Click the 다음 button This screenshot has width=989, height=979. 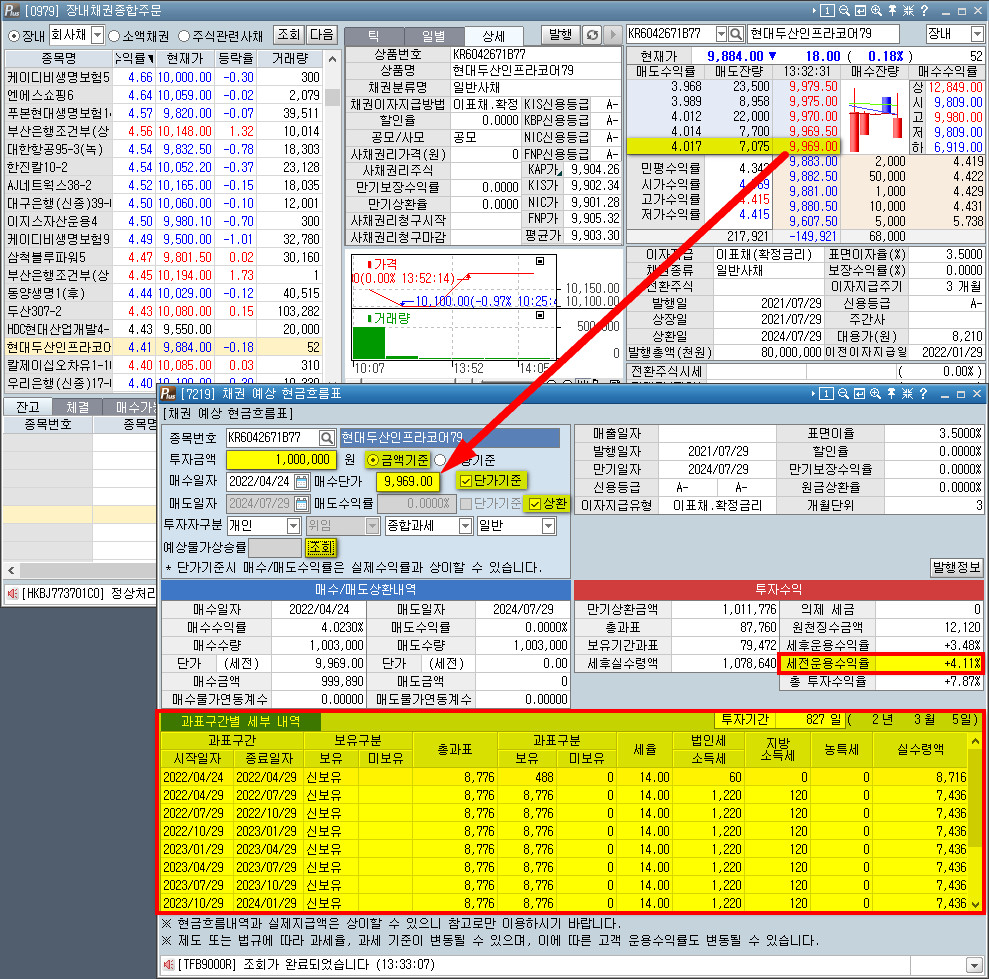pyautogui.click(x=322, y=35)
